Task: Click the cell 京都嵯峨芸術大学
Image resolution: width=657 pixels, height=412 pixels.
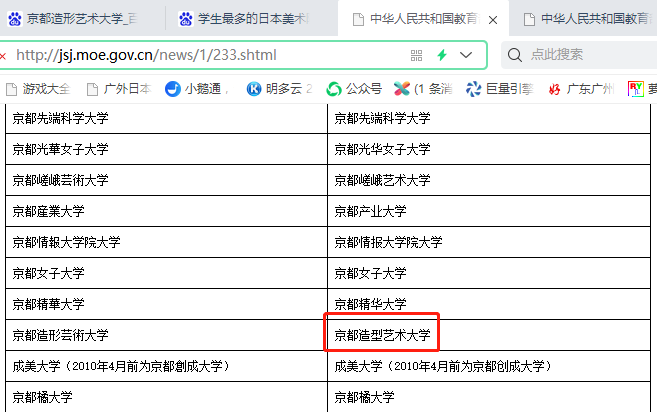Action: [166, 180]
